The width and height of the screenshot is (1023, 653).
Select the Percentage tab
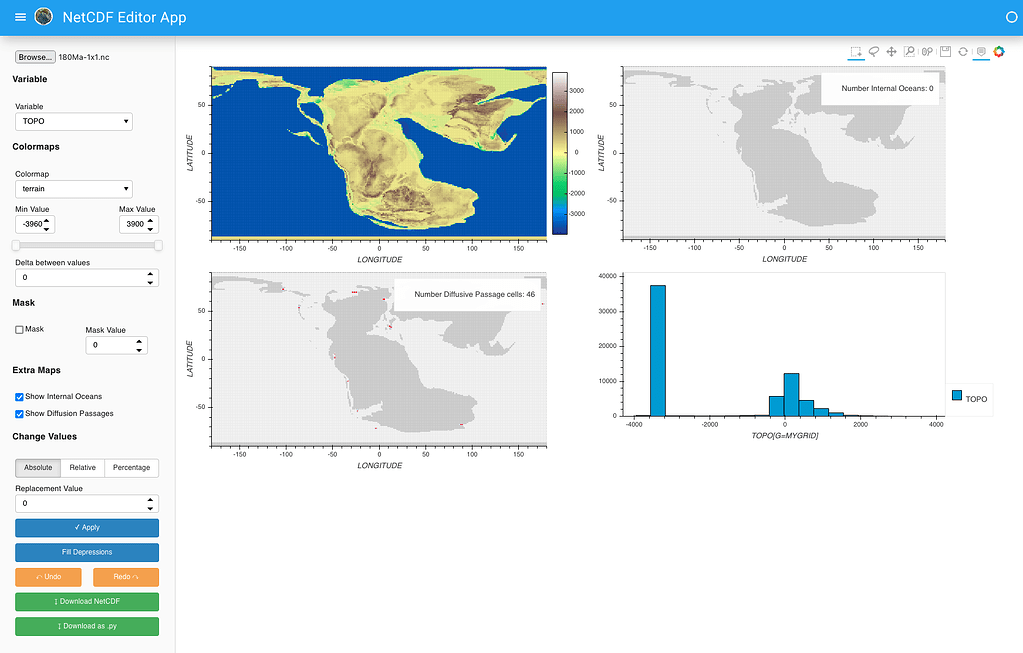(131, 467)
